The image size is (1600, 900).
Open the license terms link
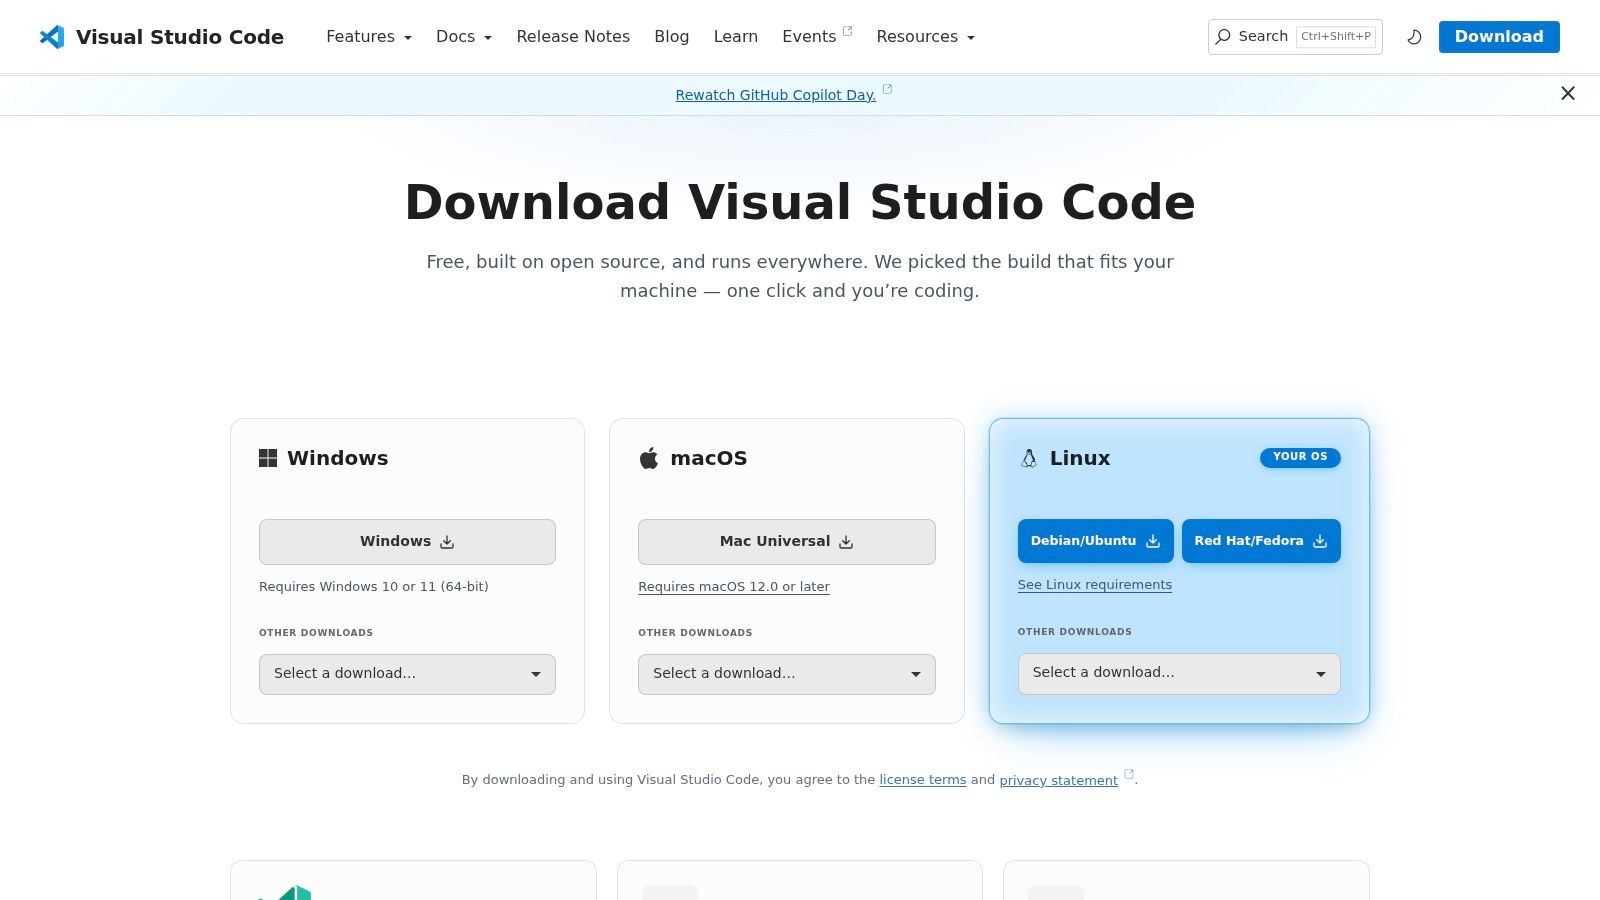click(x=923, y=780)
